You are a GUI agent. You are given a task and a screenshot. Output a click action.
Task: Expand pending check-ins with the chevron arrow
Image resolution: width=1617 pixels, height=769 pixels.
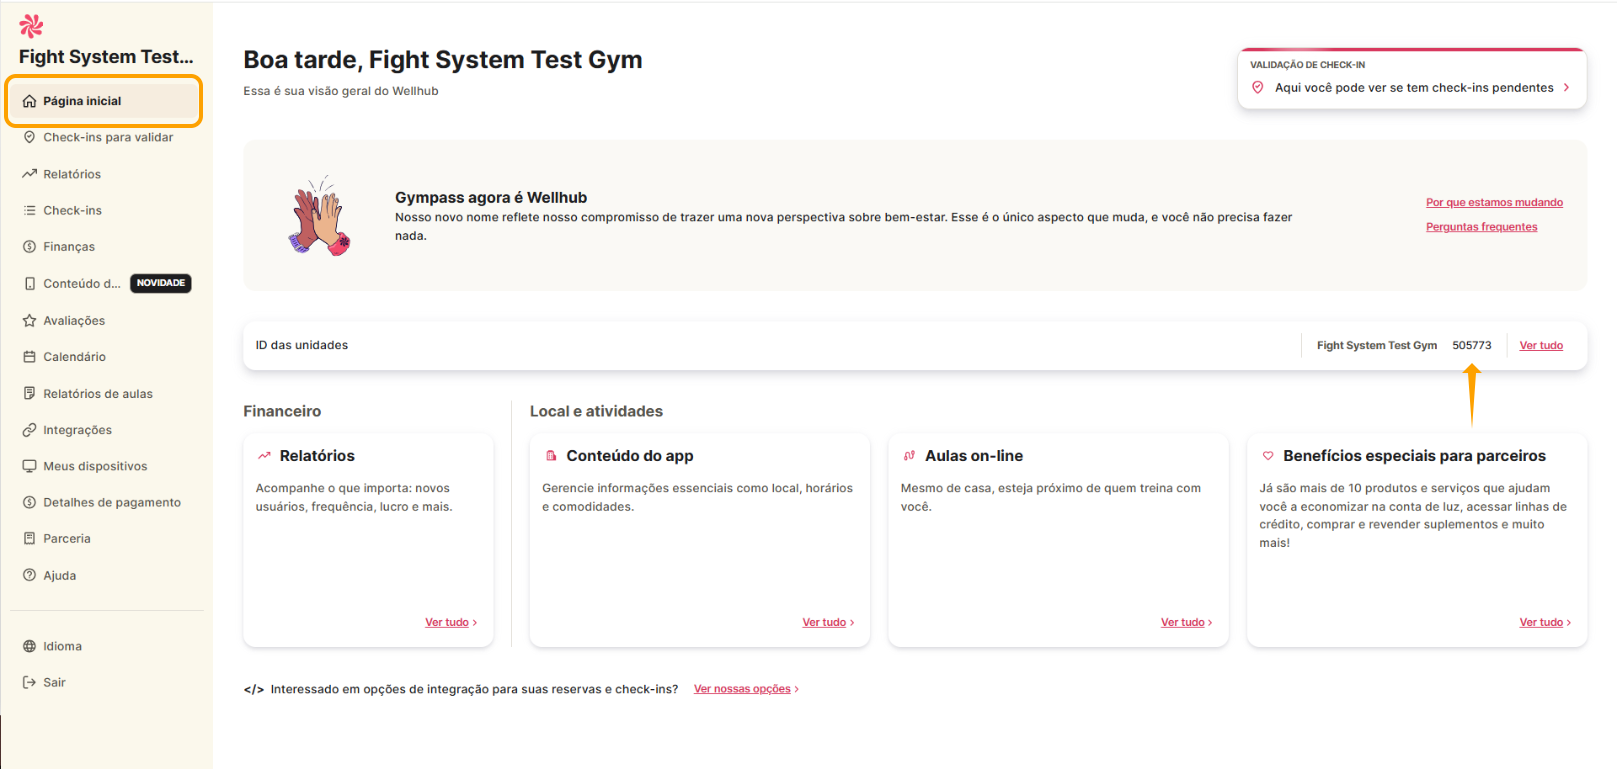click(1566, 88)
